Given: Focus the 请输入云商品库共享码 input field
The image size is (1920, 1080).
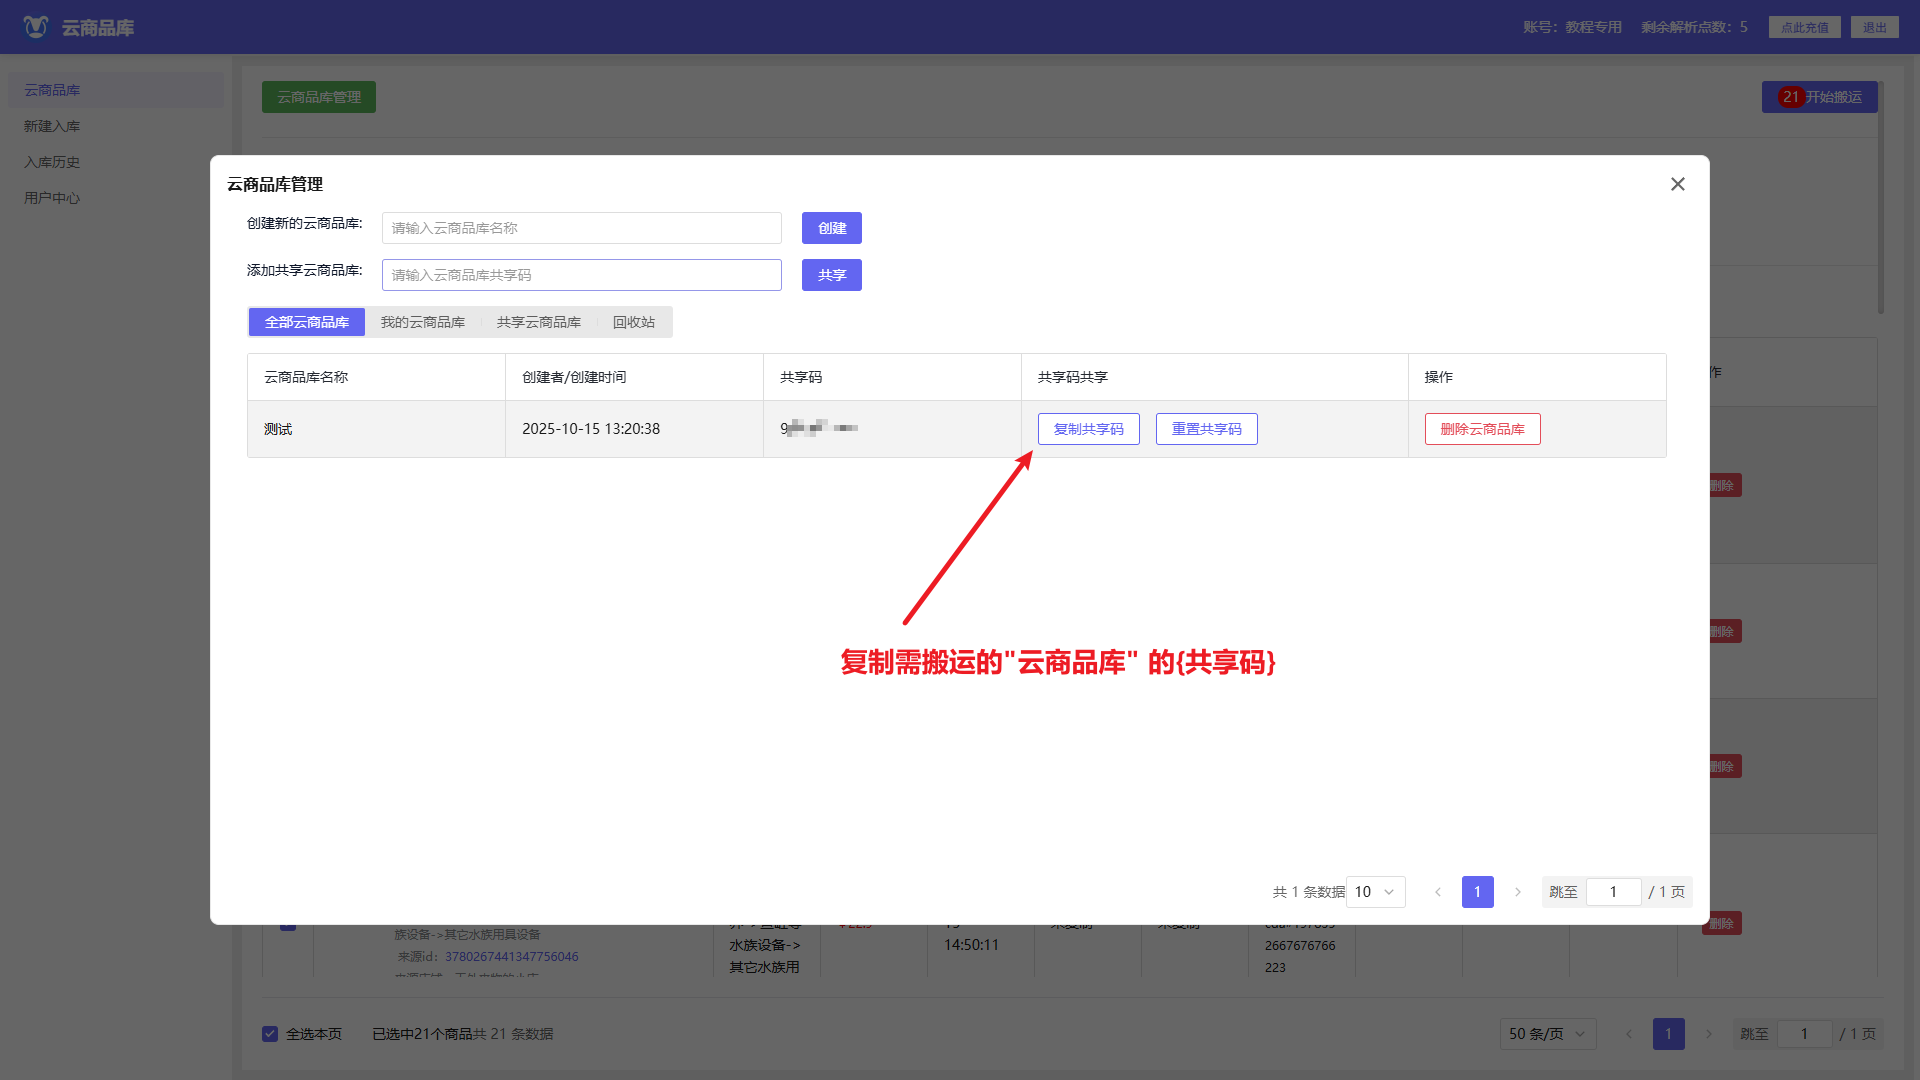Looking at the screenshot, I should 582,275.
